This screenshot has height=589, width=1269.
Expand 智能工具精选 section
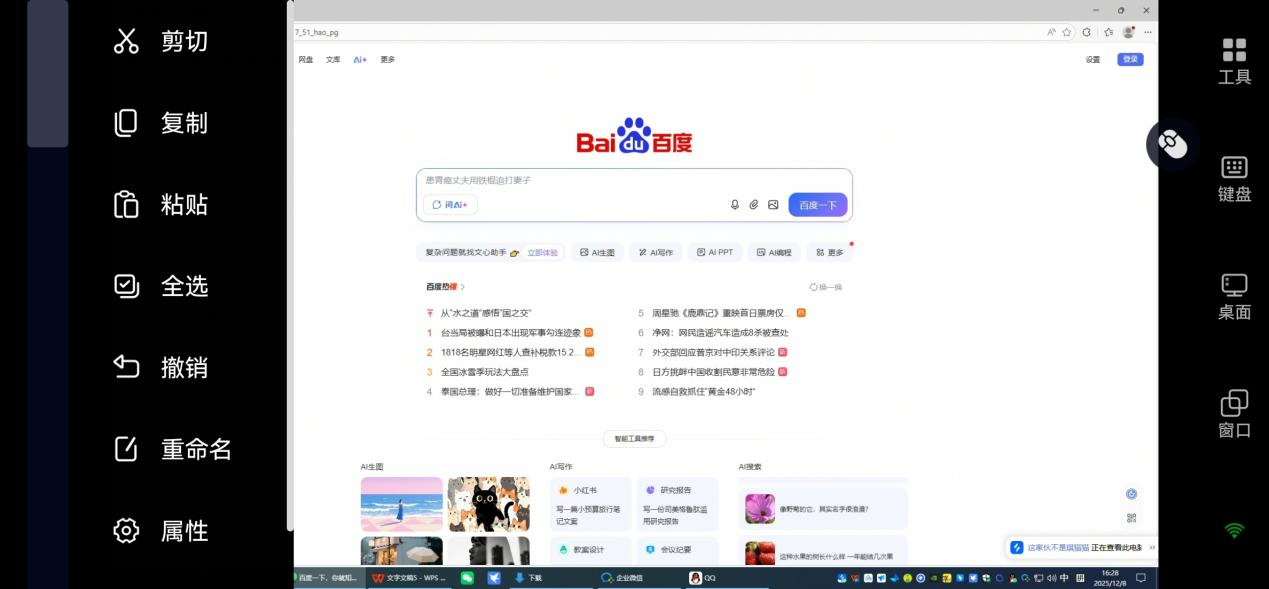click(x=634, y=438)
